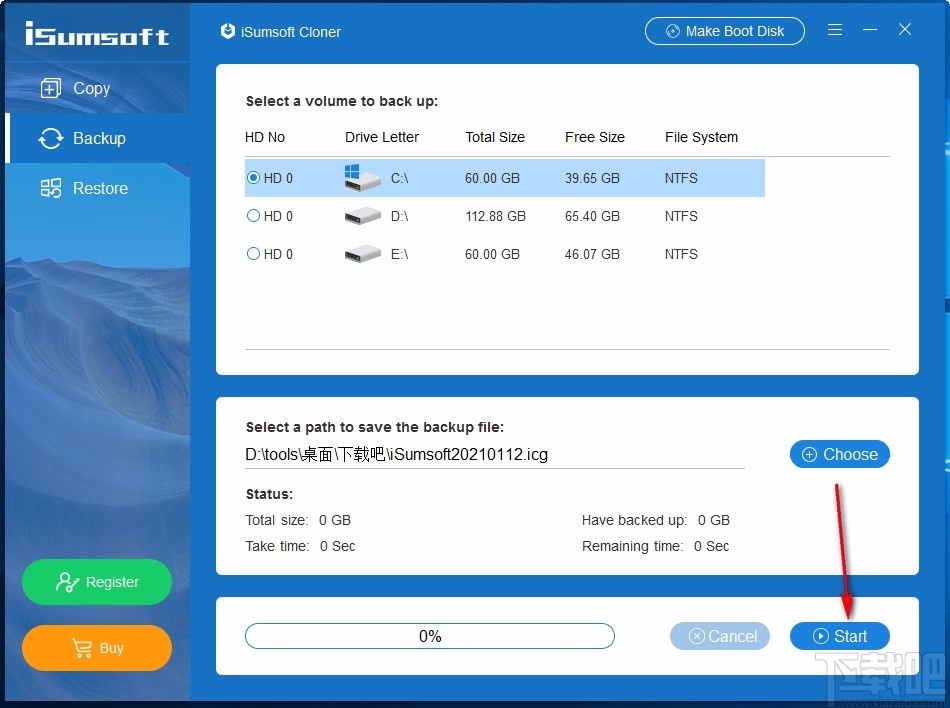Click the Have backed up: 0 GB text

pyautogui.click(x=656, y=520)
